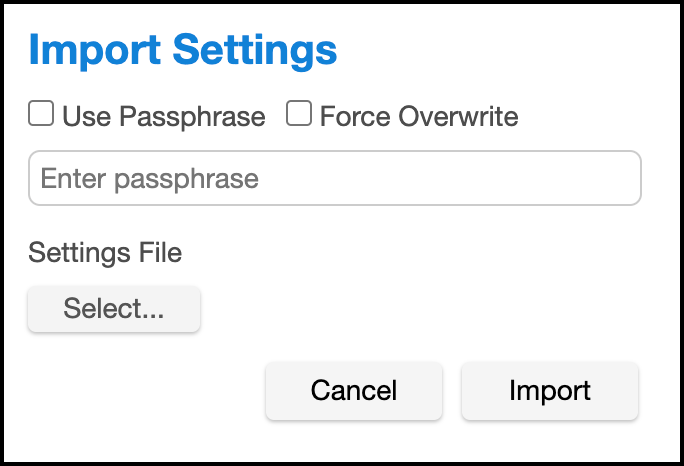The image size is (684, 466).
Task: Click the 'Force Overwrite' label text
Action: click(418, 117)
